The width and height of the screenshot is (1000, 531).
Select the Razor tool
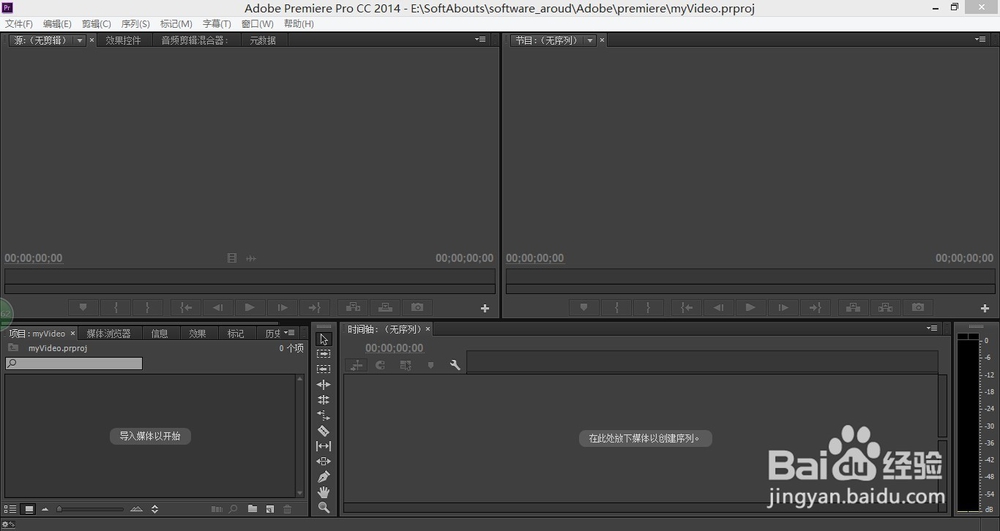tap(323, 430)
